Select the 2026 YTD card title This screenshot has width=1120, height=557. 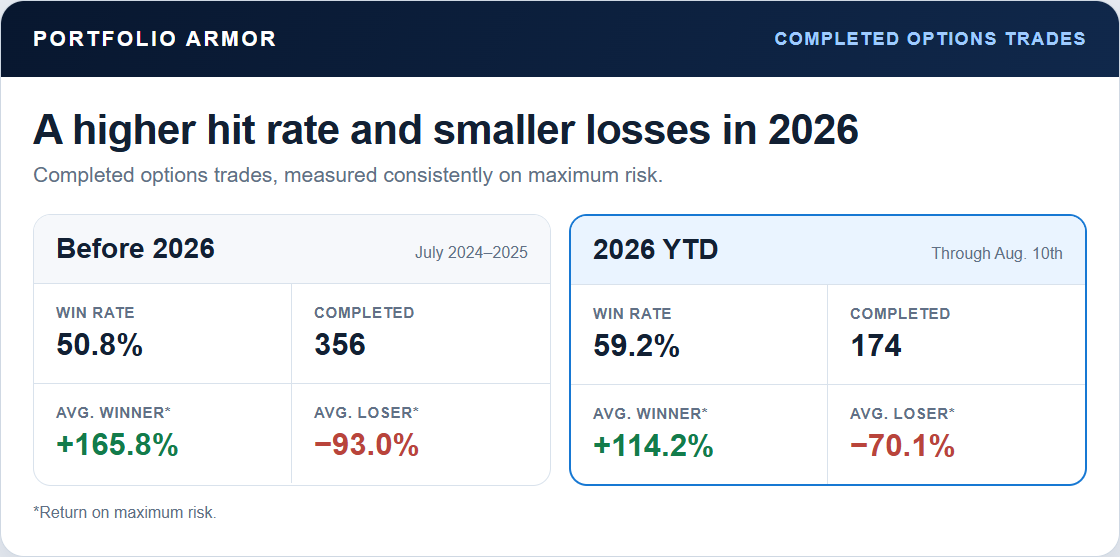(656, 250)
